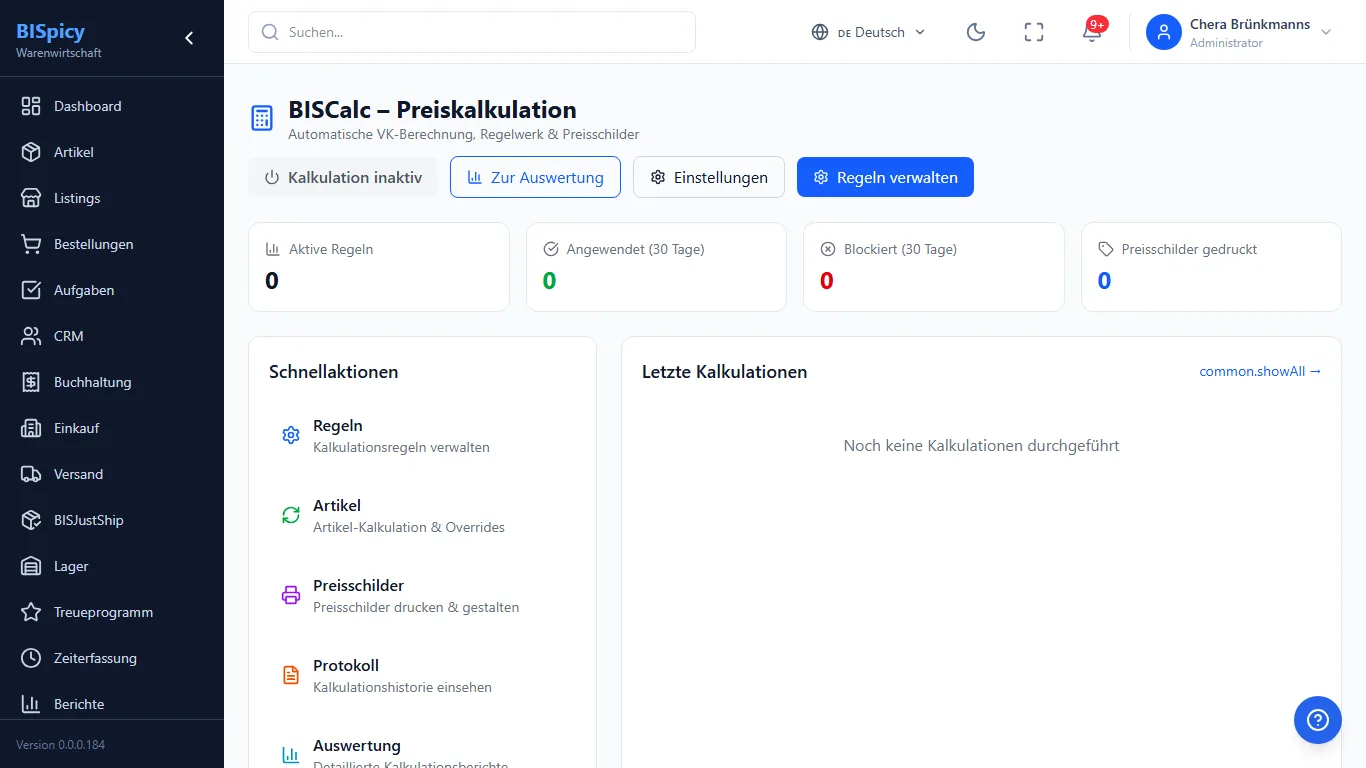1366x768 pixels.
Task: Click the Version 0.0.0.184 text
Action: coord(60,745)
